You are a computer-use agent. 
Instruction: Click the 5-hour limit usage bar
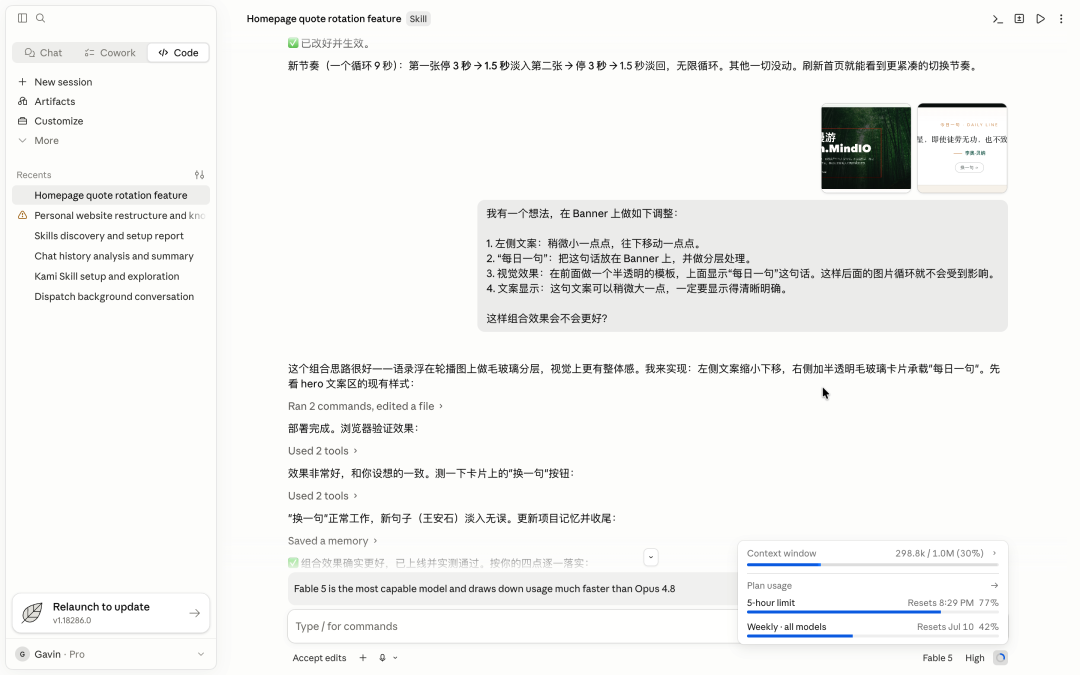click(872, 612)
